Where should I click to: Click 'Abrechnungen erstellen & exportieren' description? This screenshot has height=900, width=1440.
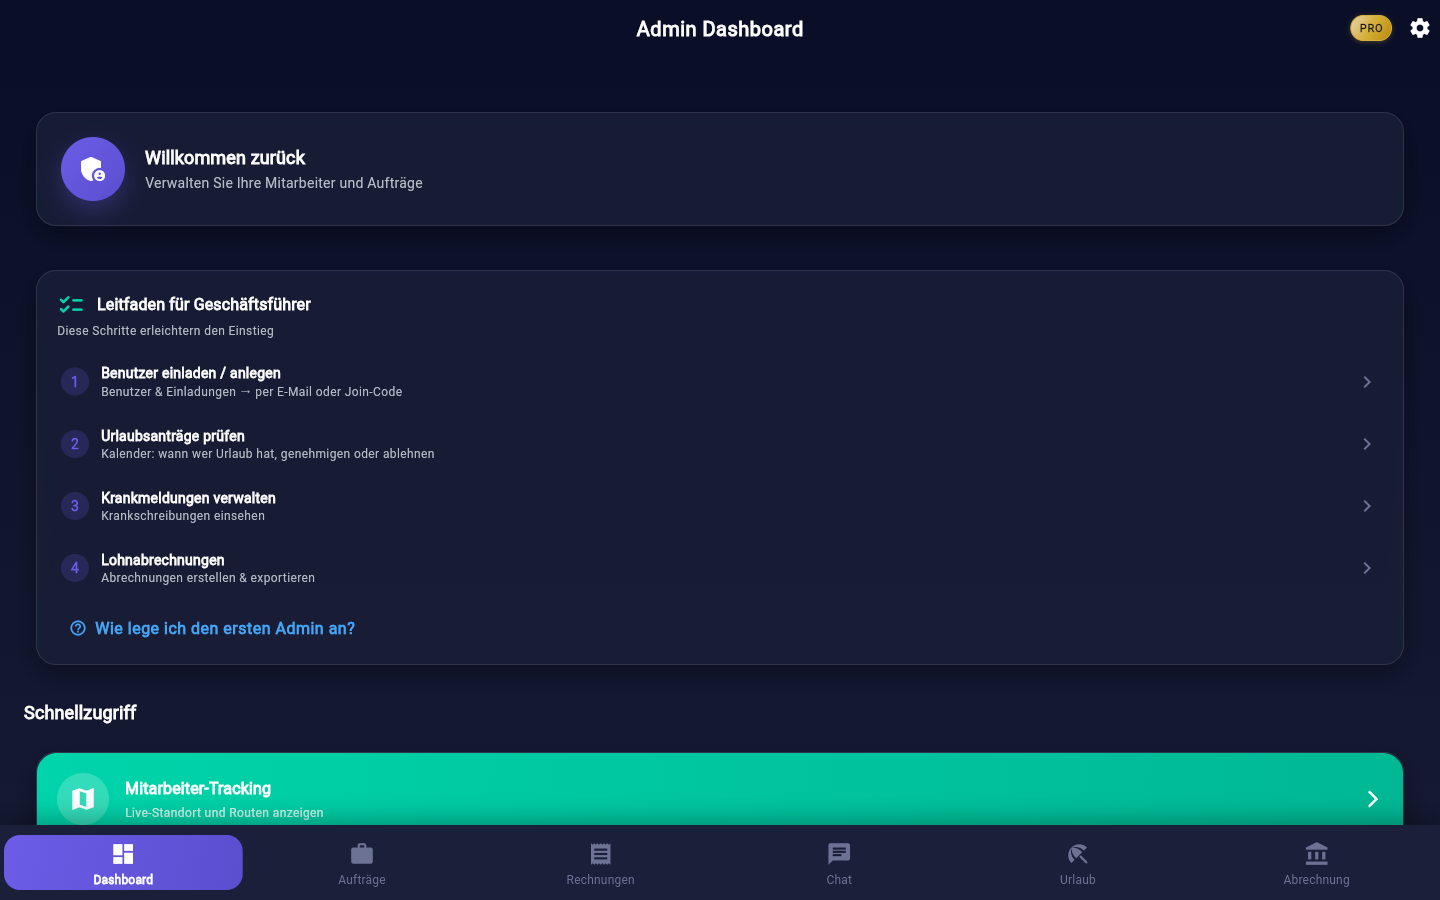point(208,578)
